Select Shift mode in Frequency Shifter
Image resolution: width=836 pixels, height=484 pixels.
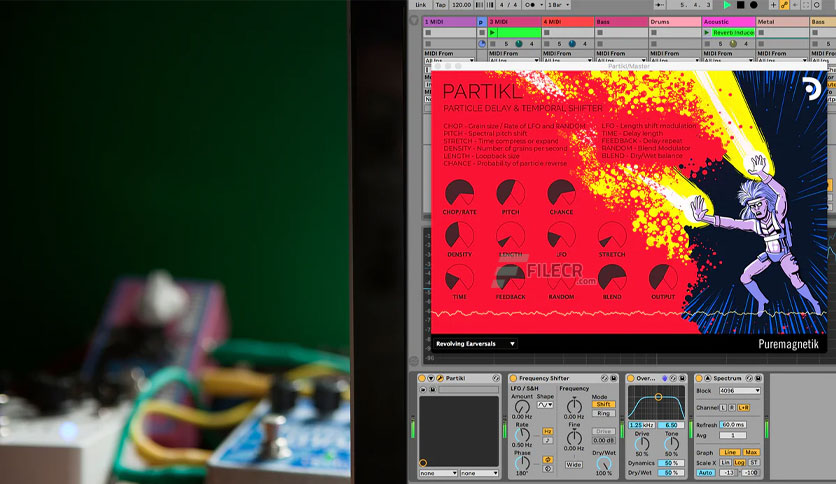tap(604, 404)
